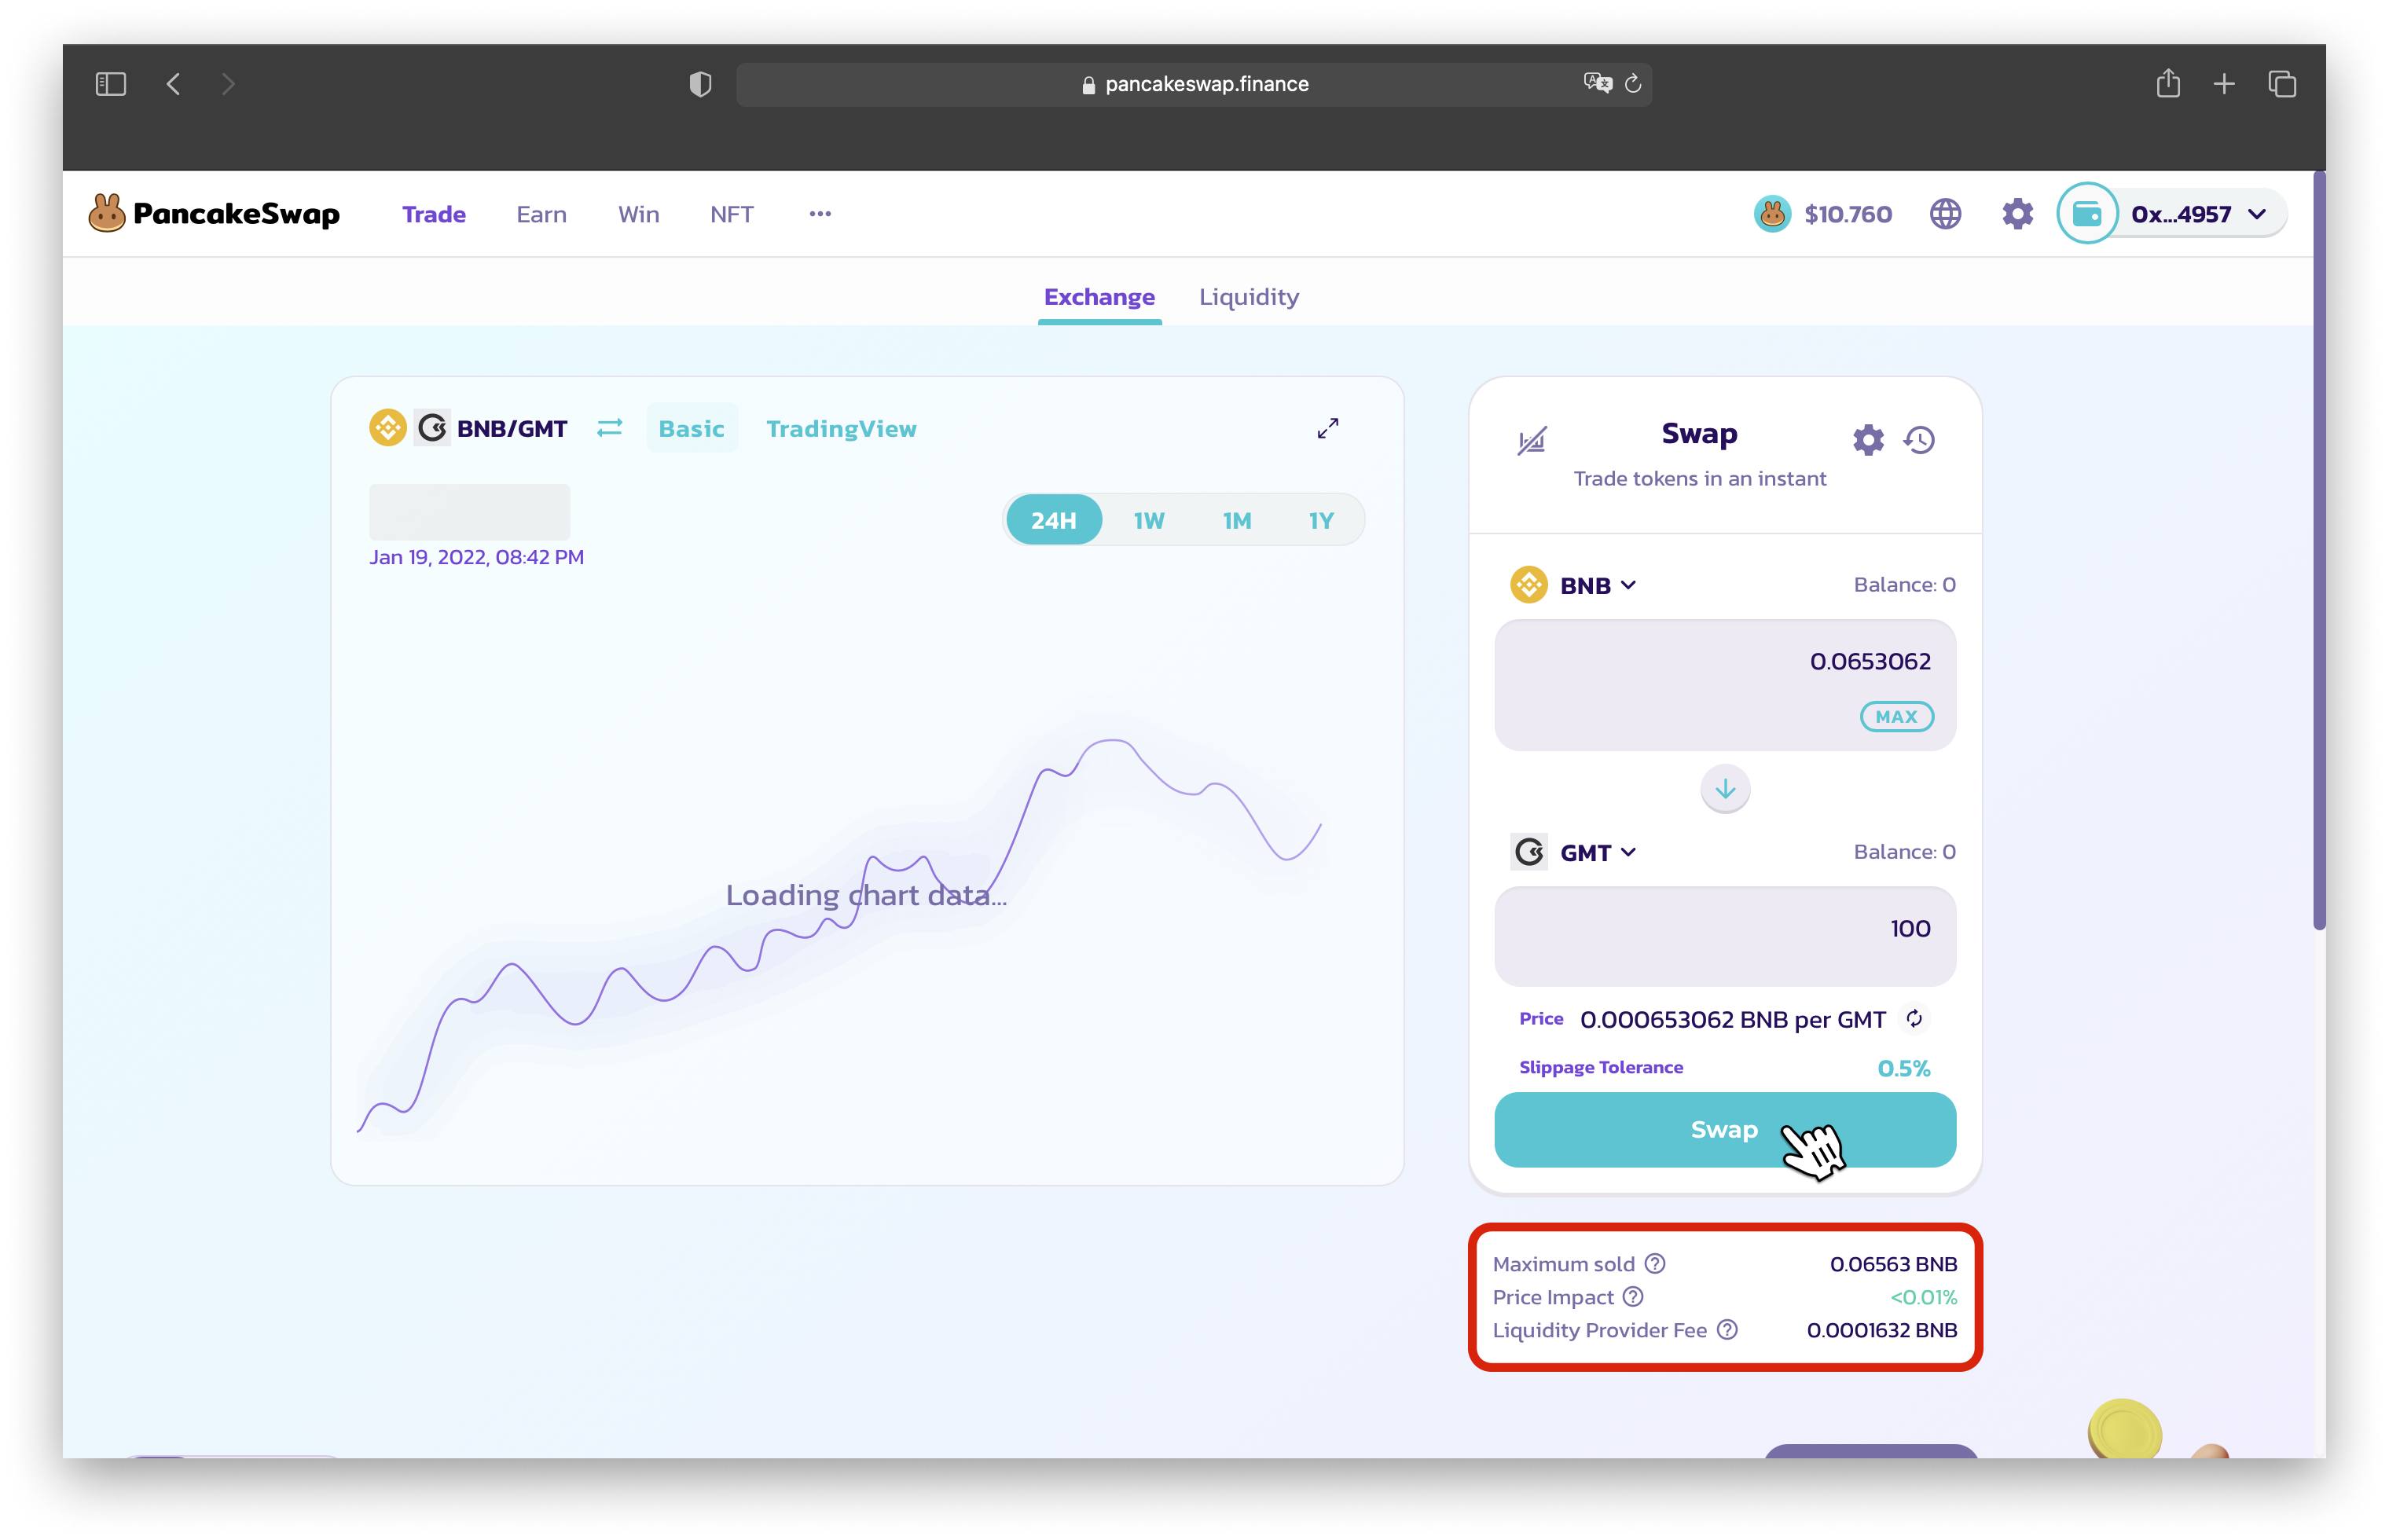2389x1540 pixels.
Task: Switch to the TradingView chart
Action: [x=840, y=428]
